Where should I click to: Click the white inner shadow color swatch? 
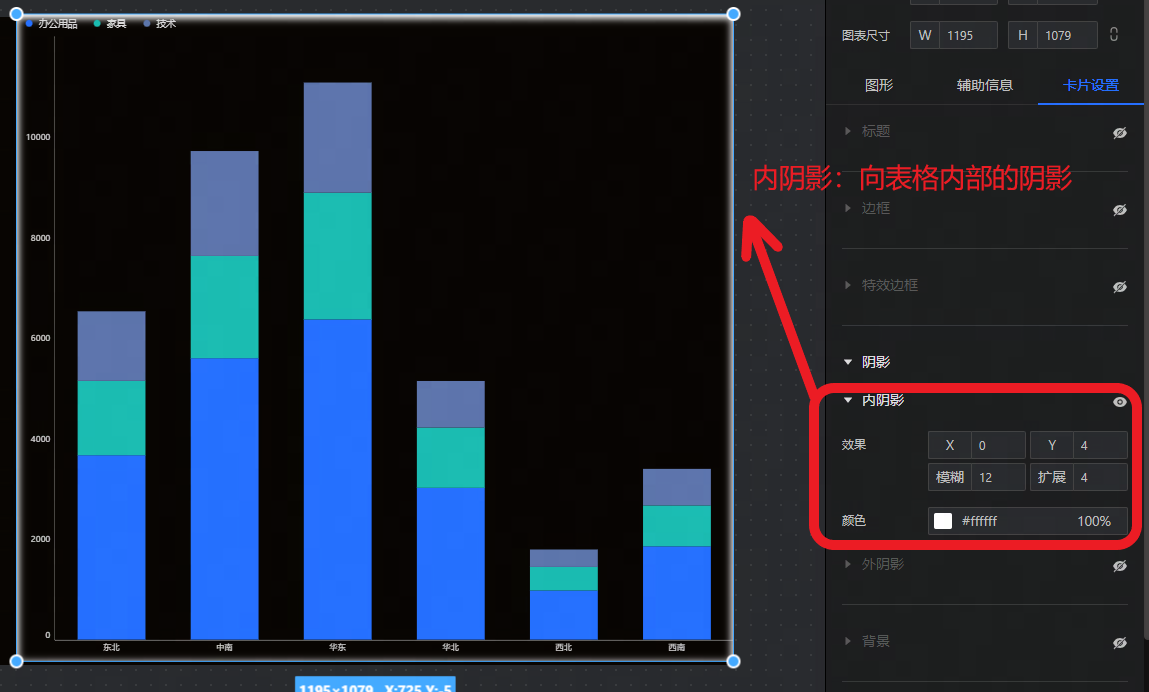(943, 521)
